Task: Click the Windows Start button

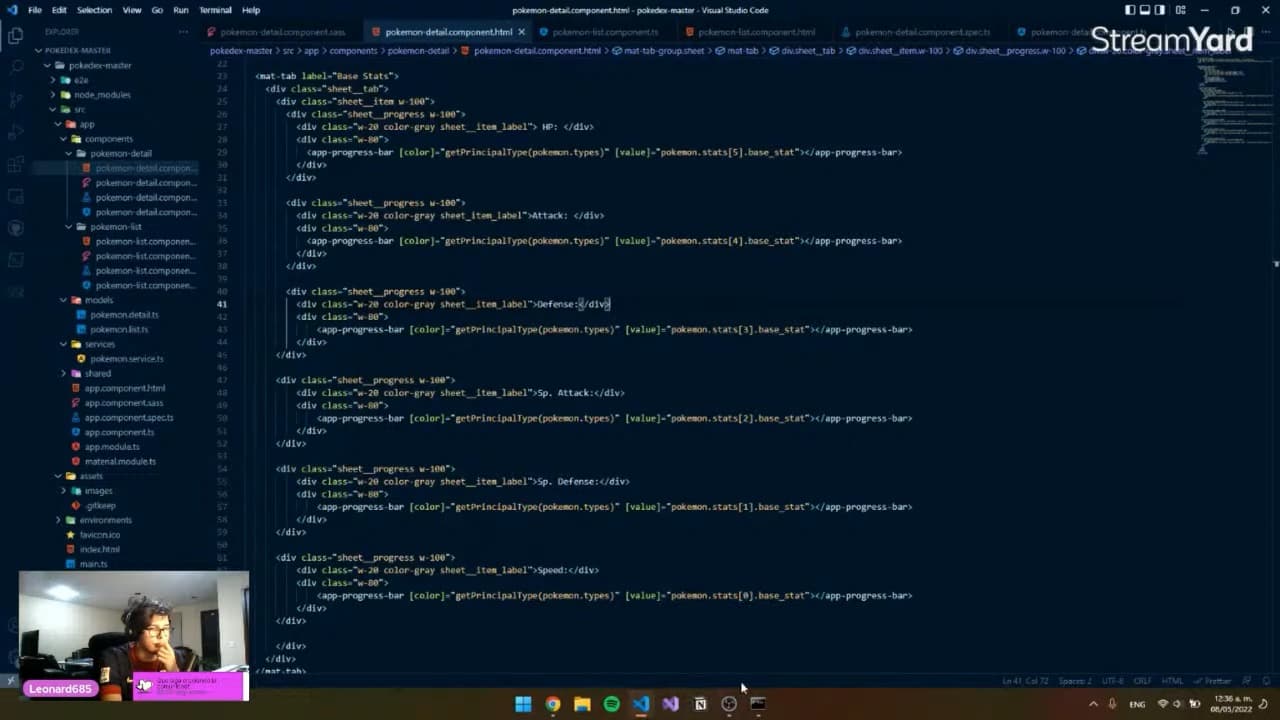Action: tap(523, 704)
